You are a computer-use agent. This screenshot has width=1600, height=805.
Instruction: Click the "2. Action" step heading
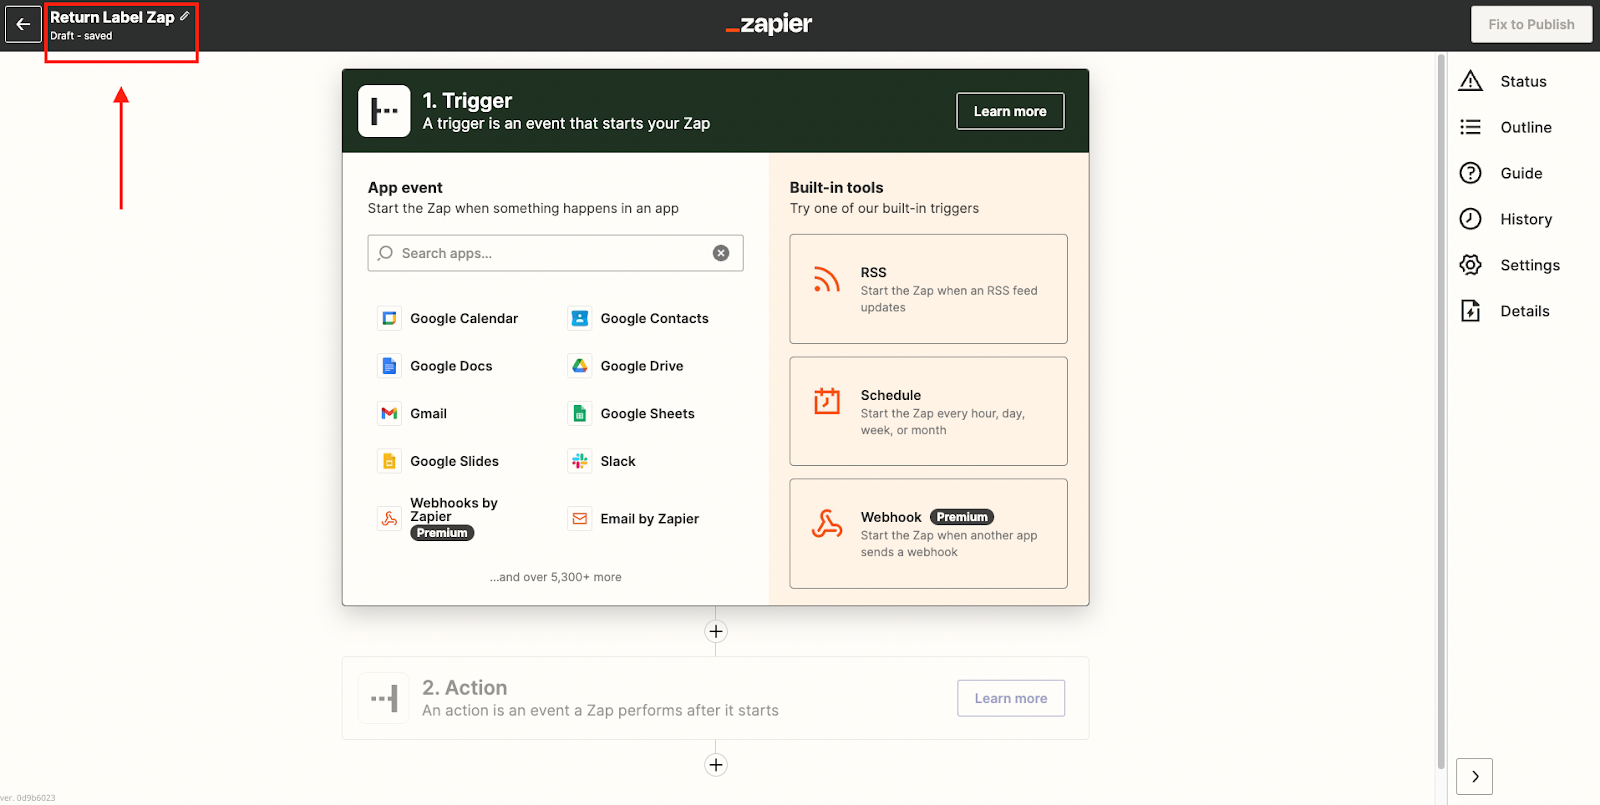click(x=464, y=687)
